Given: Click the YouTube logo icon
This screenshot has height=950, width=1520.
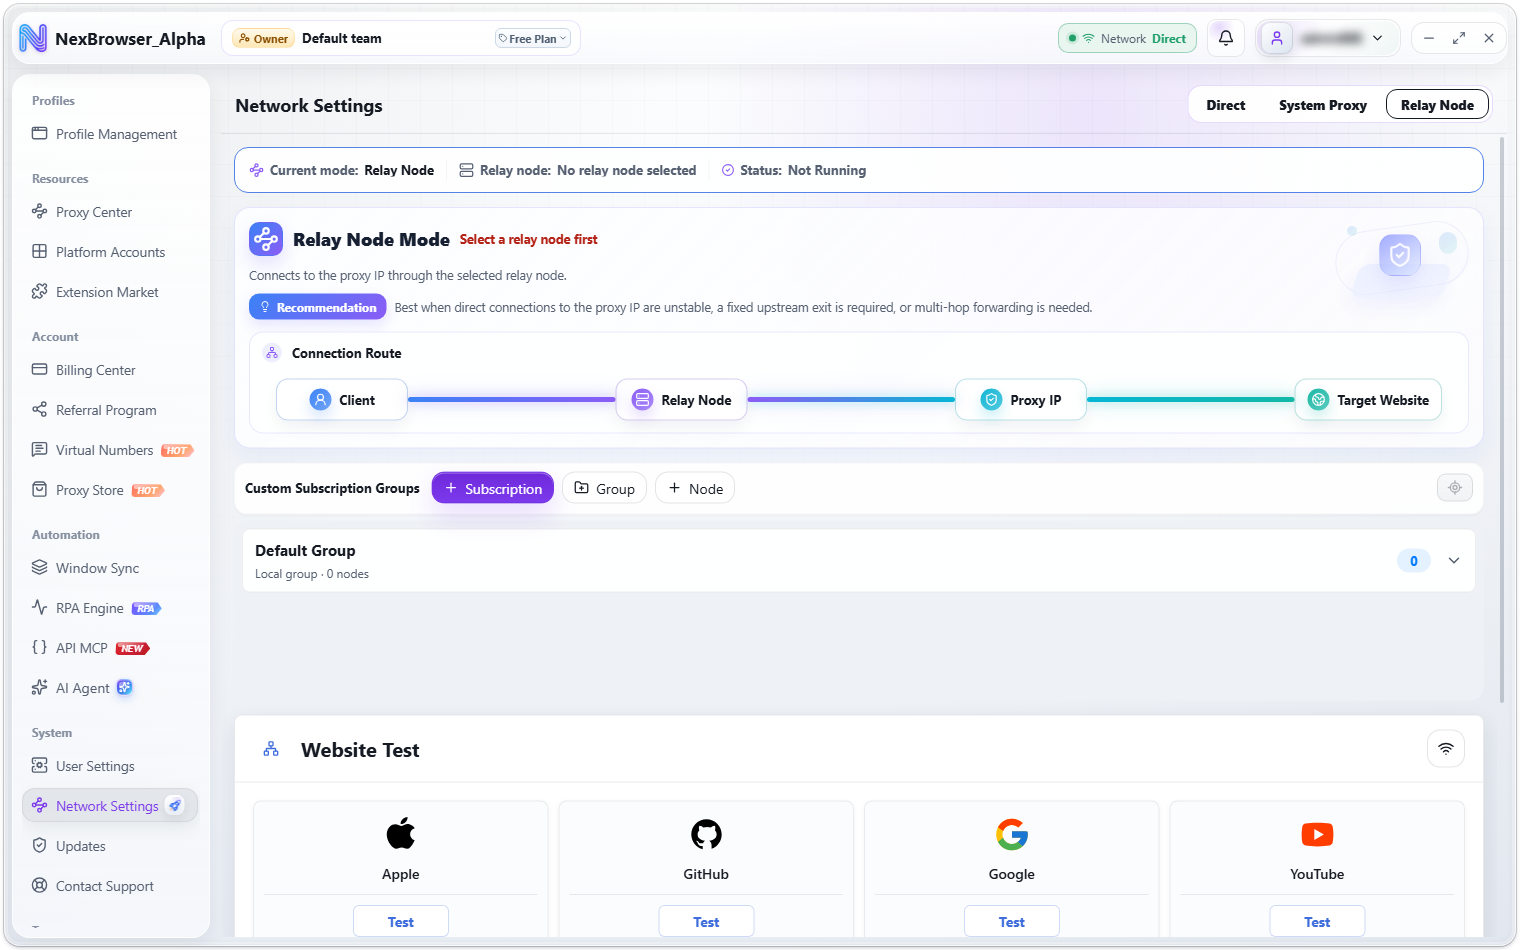Looking at the screenshot, I should coord(1317,834).
